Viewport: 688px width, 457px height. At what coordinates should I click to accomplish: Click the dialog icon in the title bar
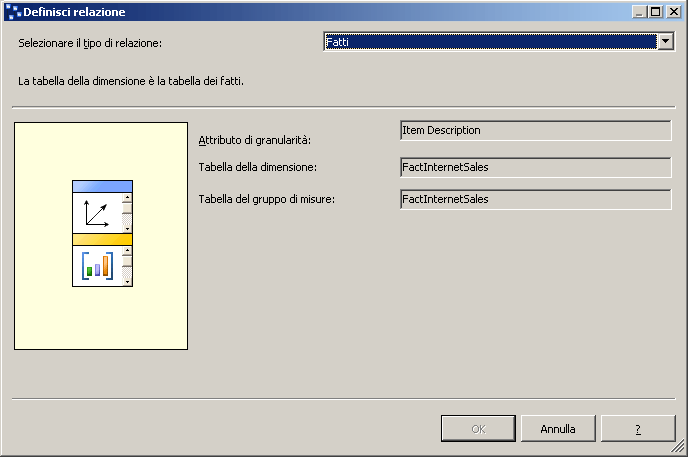[x=12, y=11]
